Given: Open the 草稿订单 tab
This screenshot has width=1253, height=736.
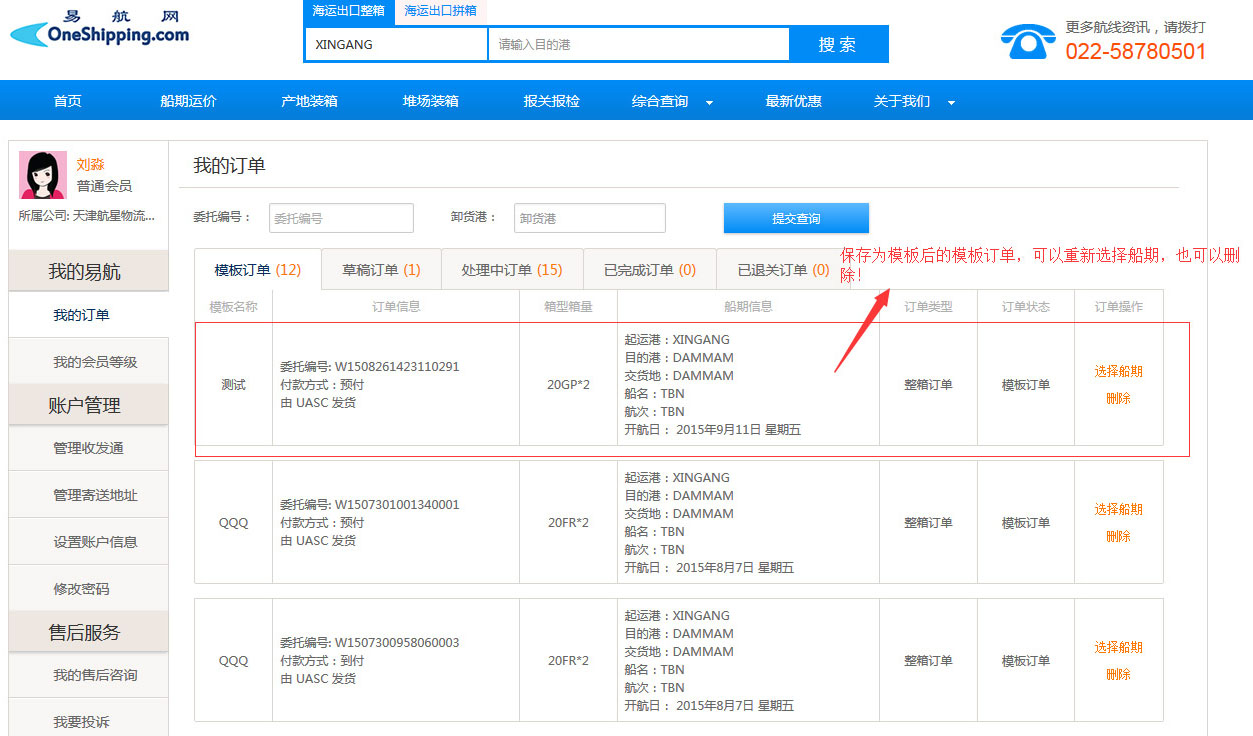Looking at the screenshot, I should (x=381, y=270).
